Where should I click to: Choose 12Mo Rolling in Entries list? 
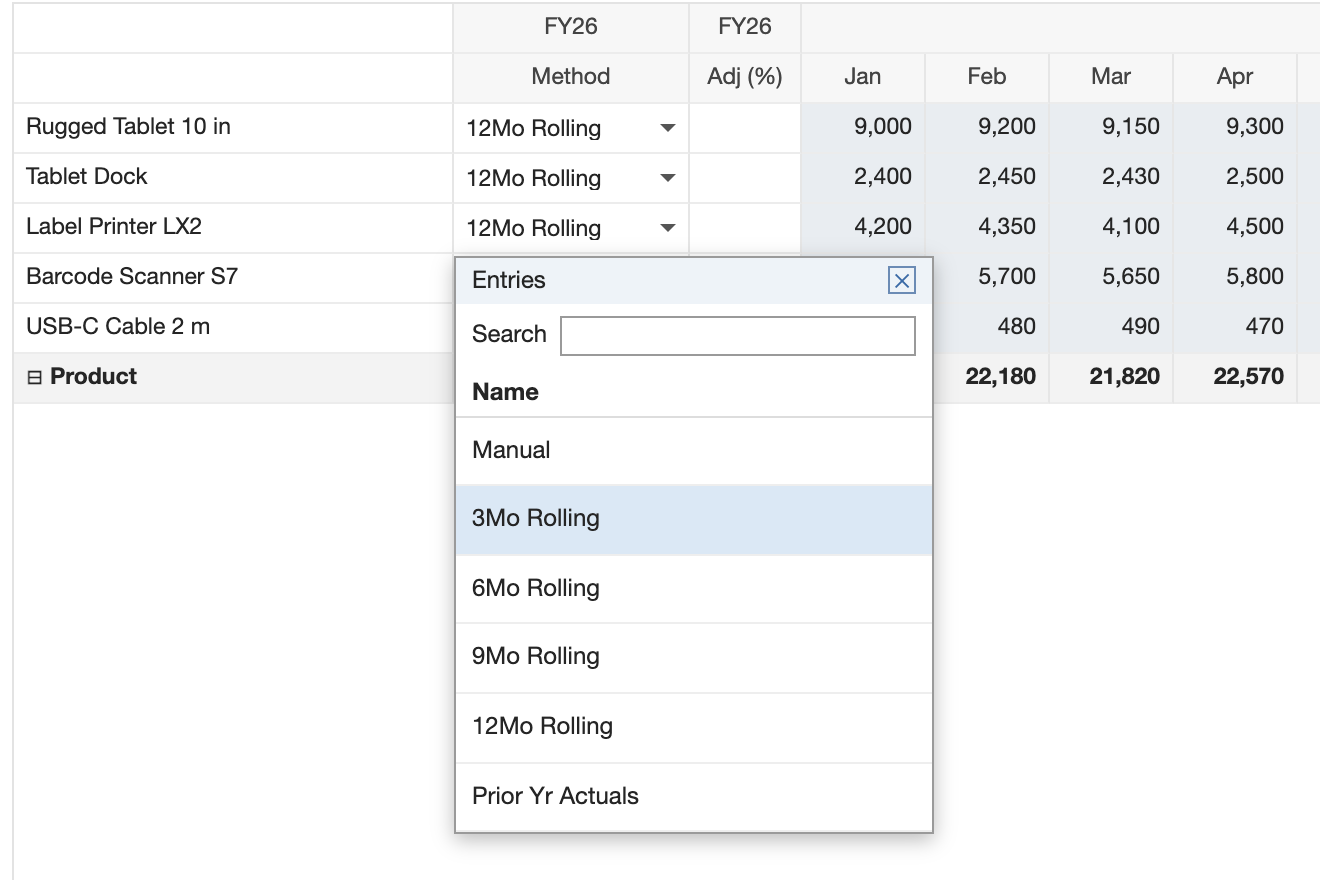coord(694,727)
